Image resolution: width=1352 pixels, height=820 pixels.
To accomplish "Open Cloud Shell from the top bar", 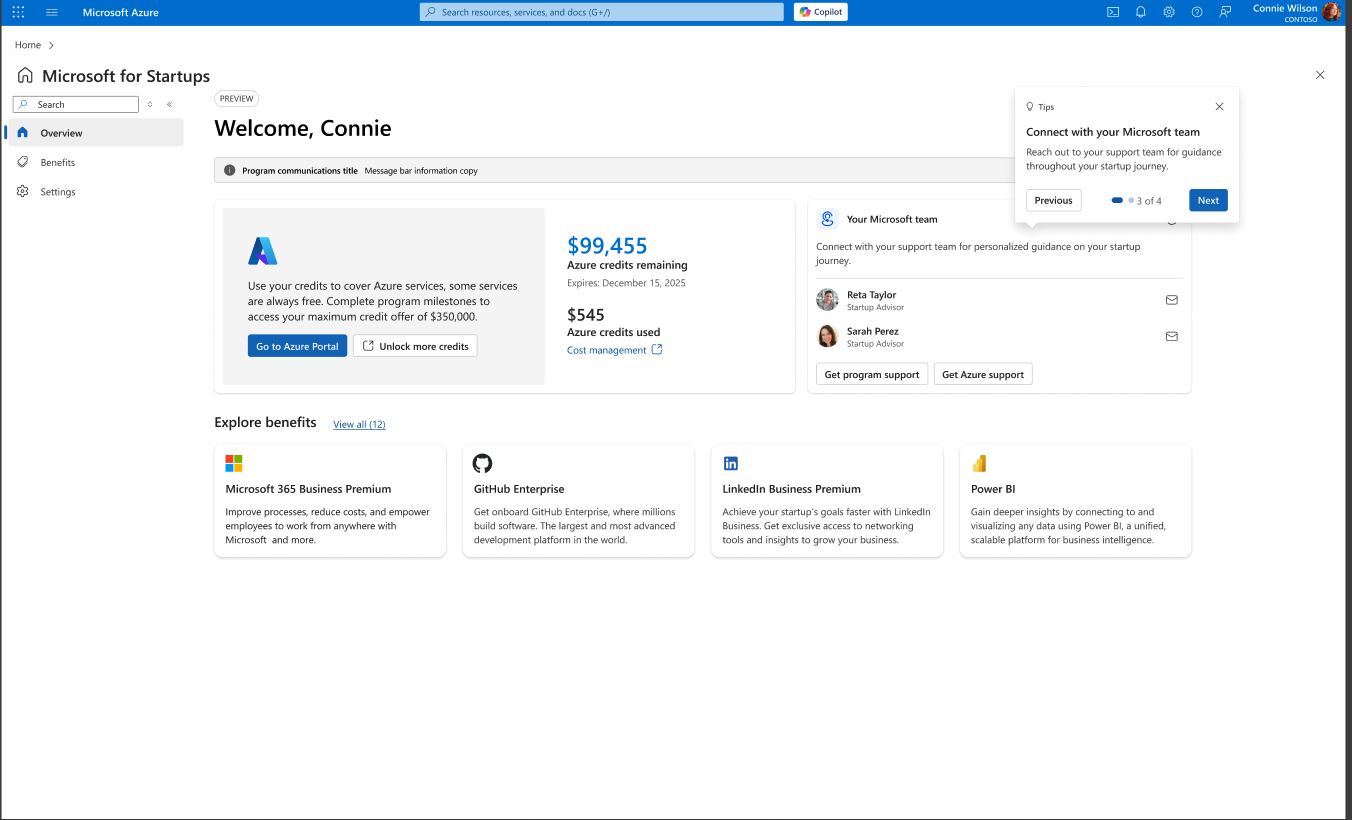I will (x=1113, y=12).
